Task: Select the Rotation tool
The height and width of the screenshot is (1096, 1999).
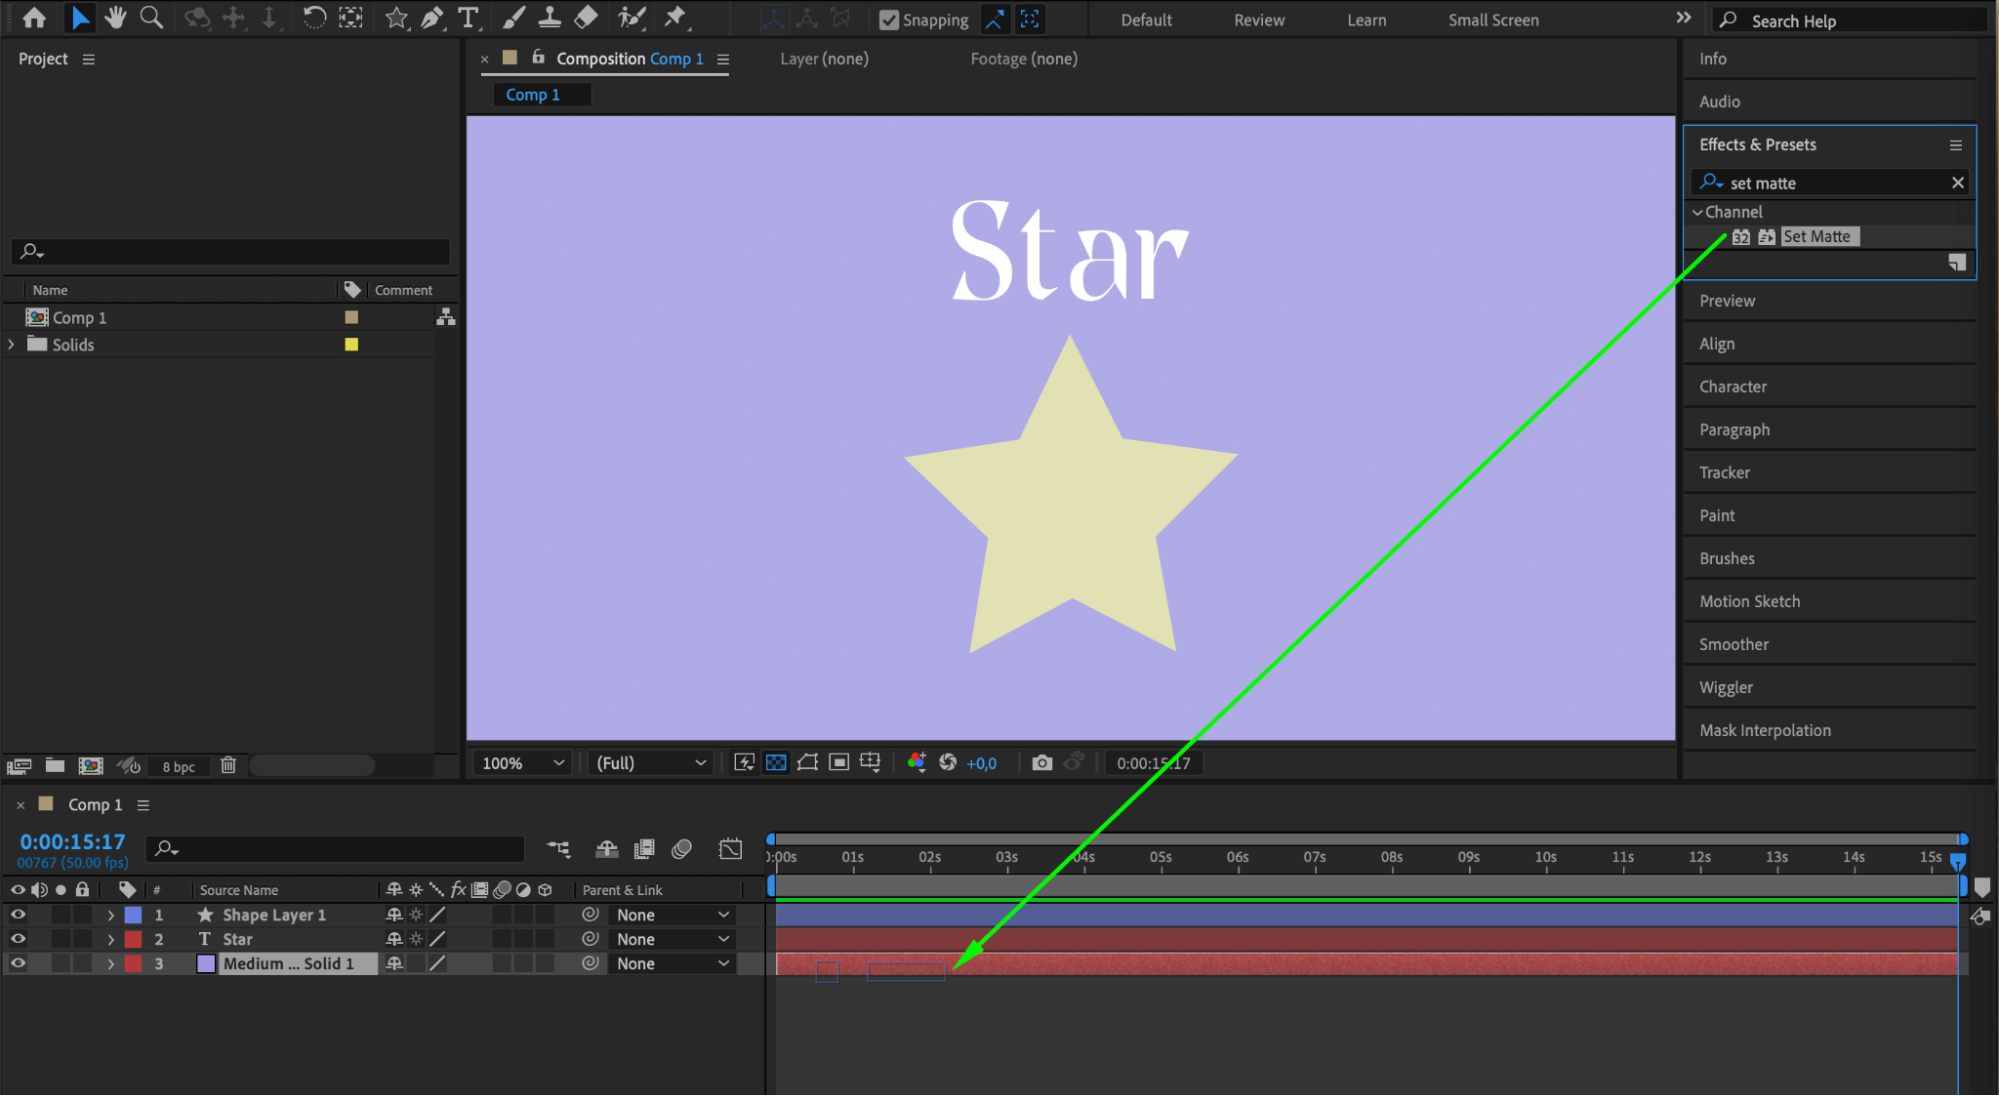Action: coord(314,17)
